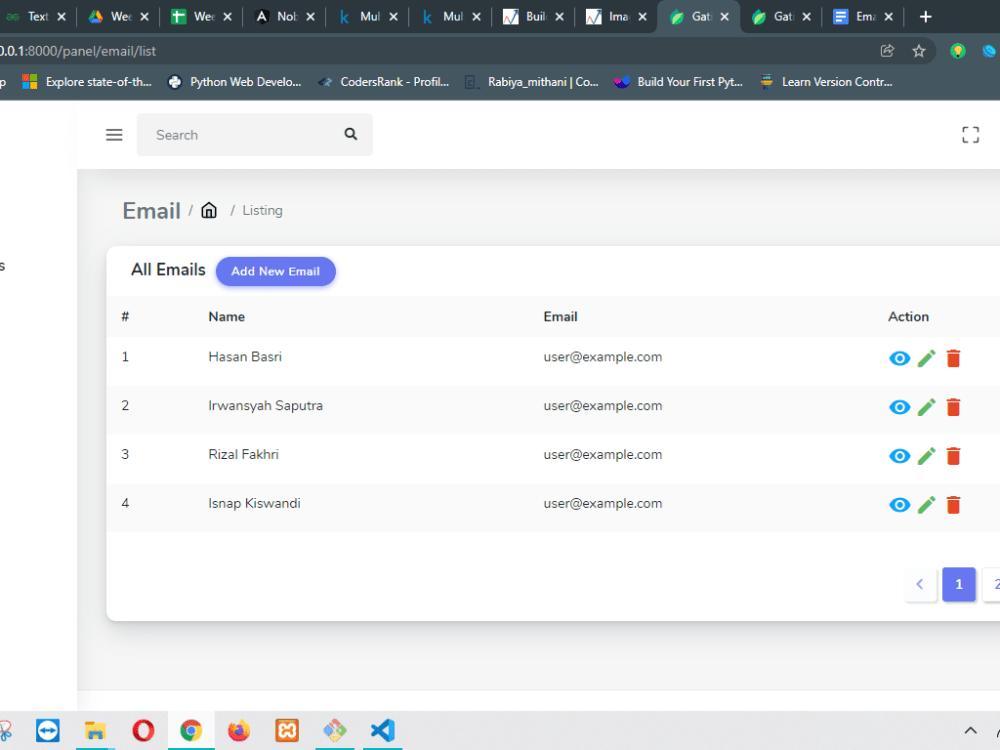
Task: Launch Visual Studio Code from taskbar
Action: click(383, 730)
